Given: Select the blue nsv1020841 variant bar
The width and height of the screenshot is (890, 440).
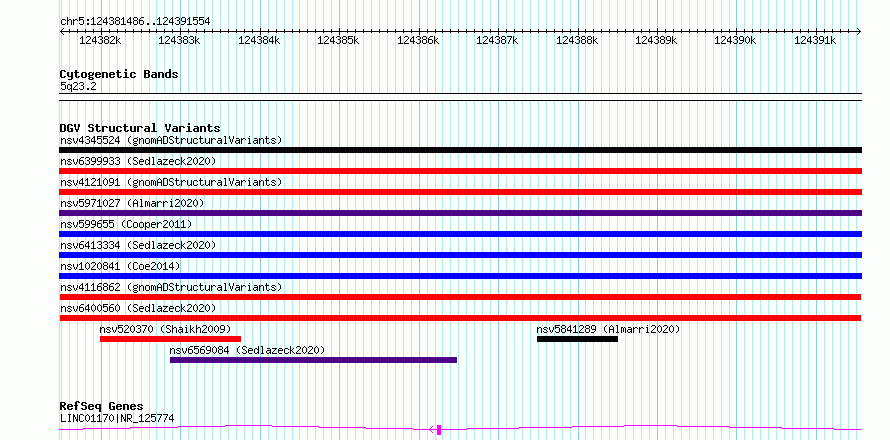Looking at the screenshot, I should tap(460, 276).
